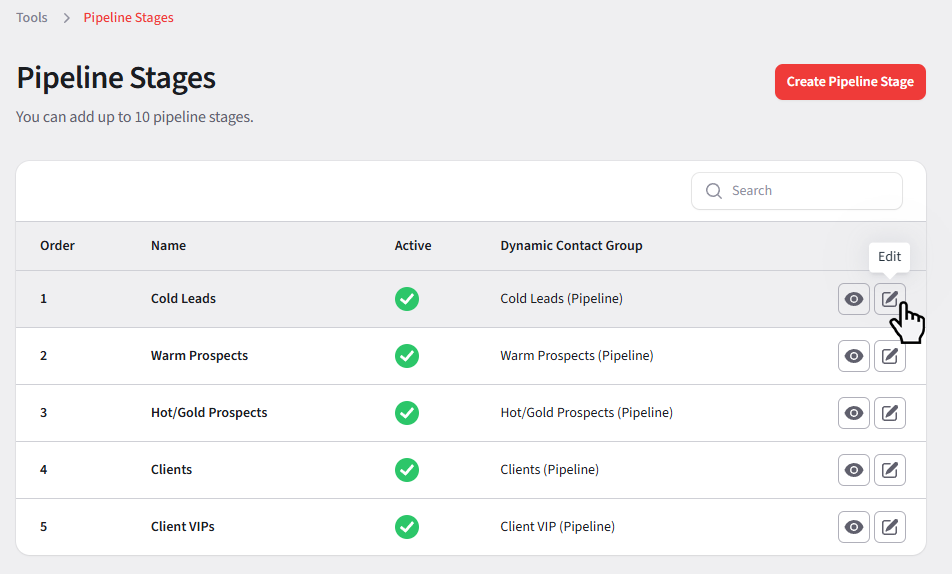Screen dimensions: 952x574
Task: Click the Pipeline Stages breadcrumb
Action: [128, 18]
